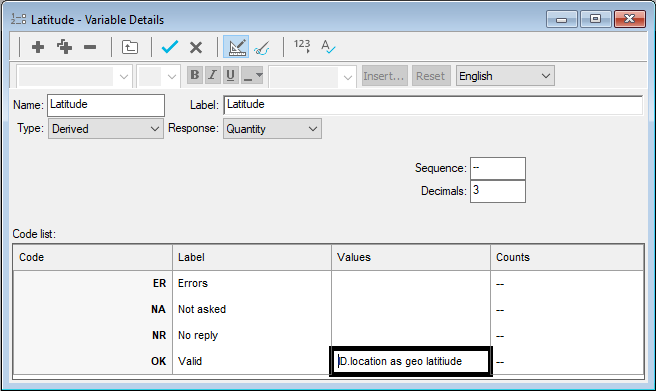Toggle Bold formatting button

point(195,76)
